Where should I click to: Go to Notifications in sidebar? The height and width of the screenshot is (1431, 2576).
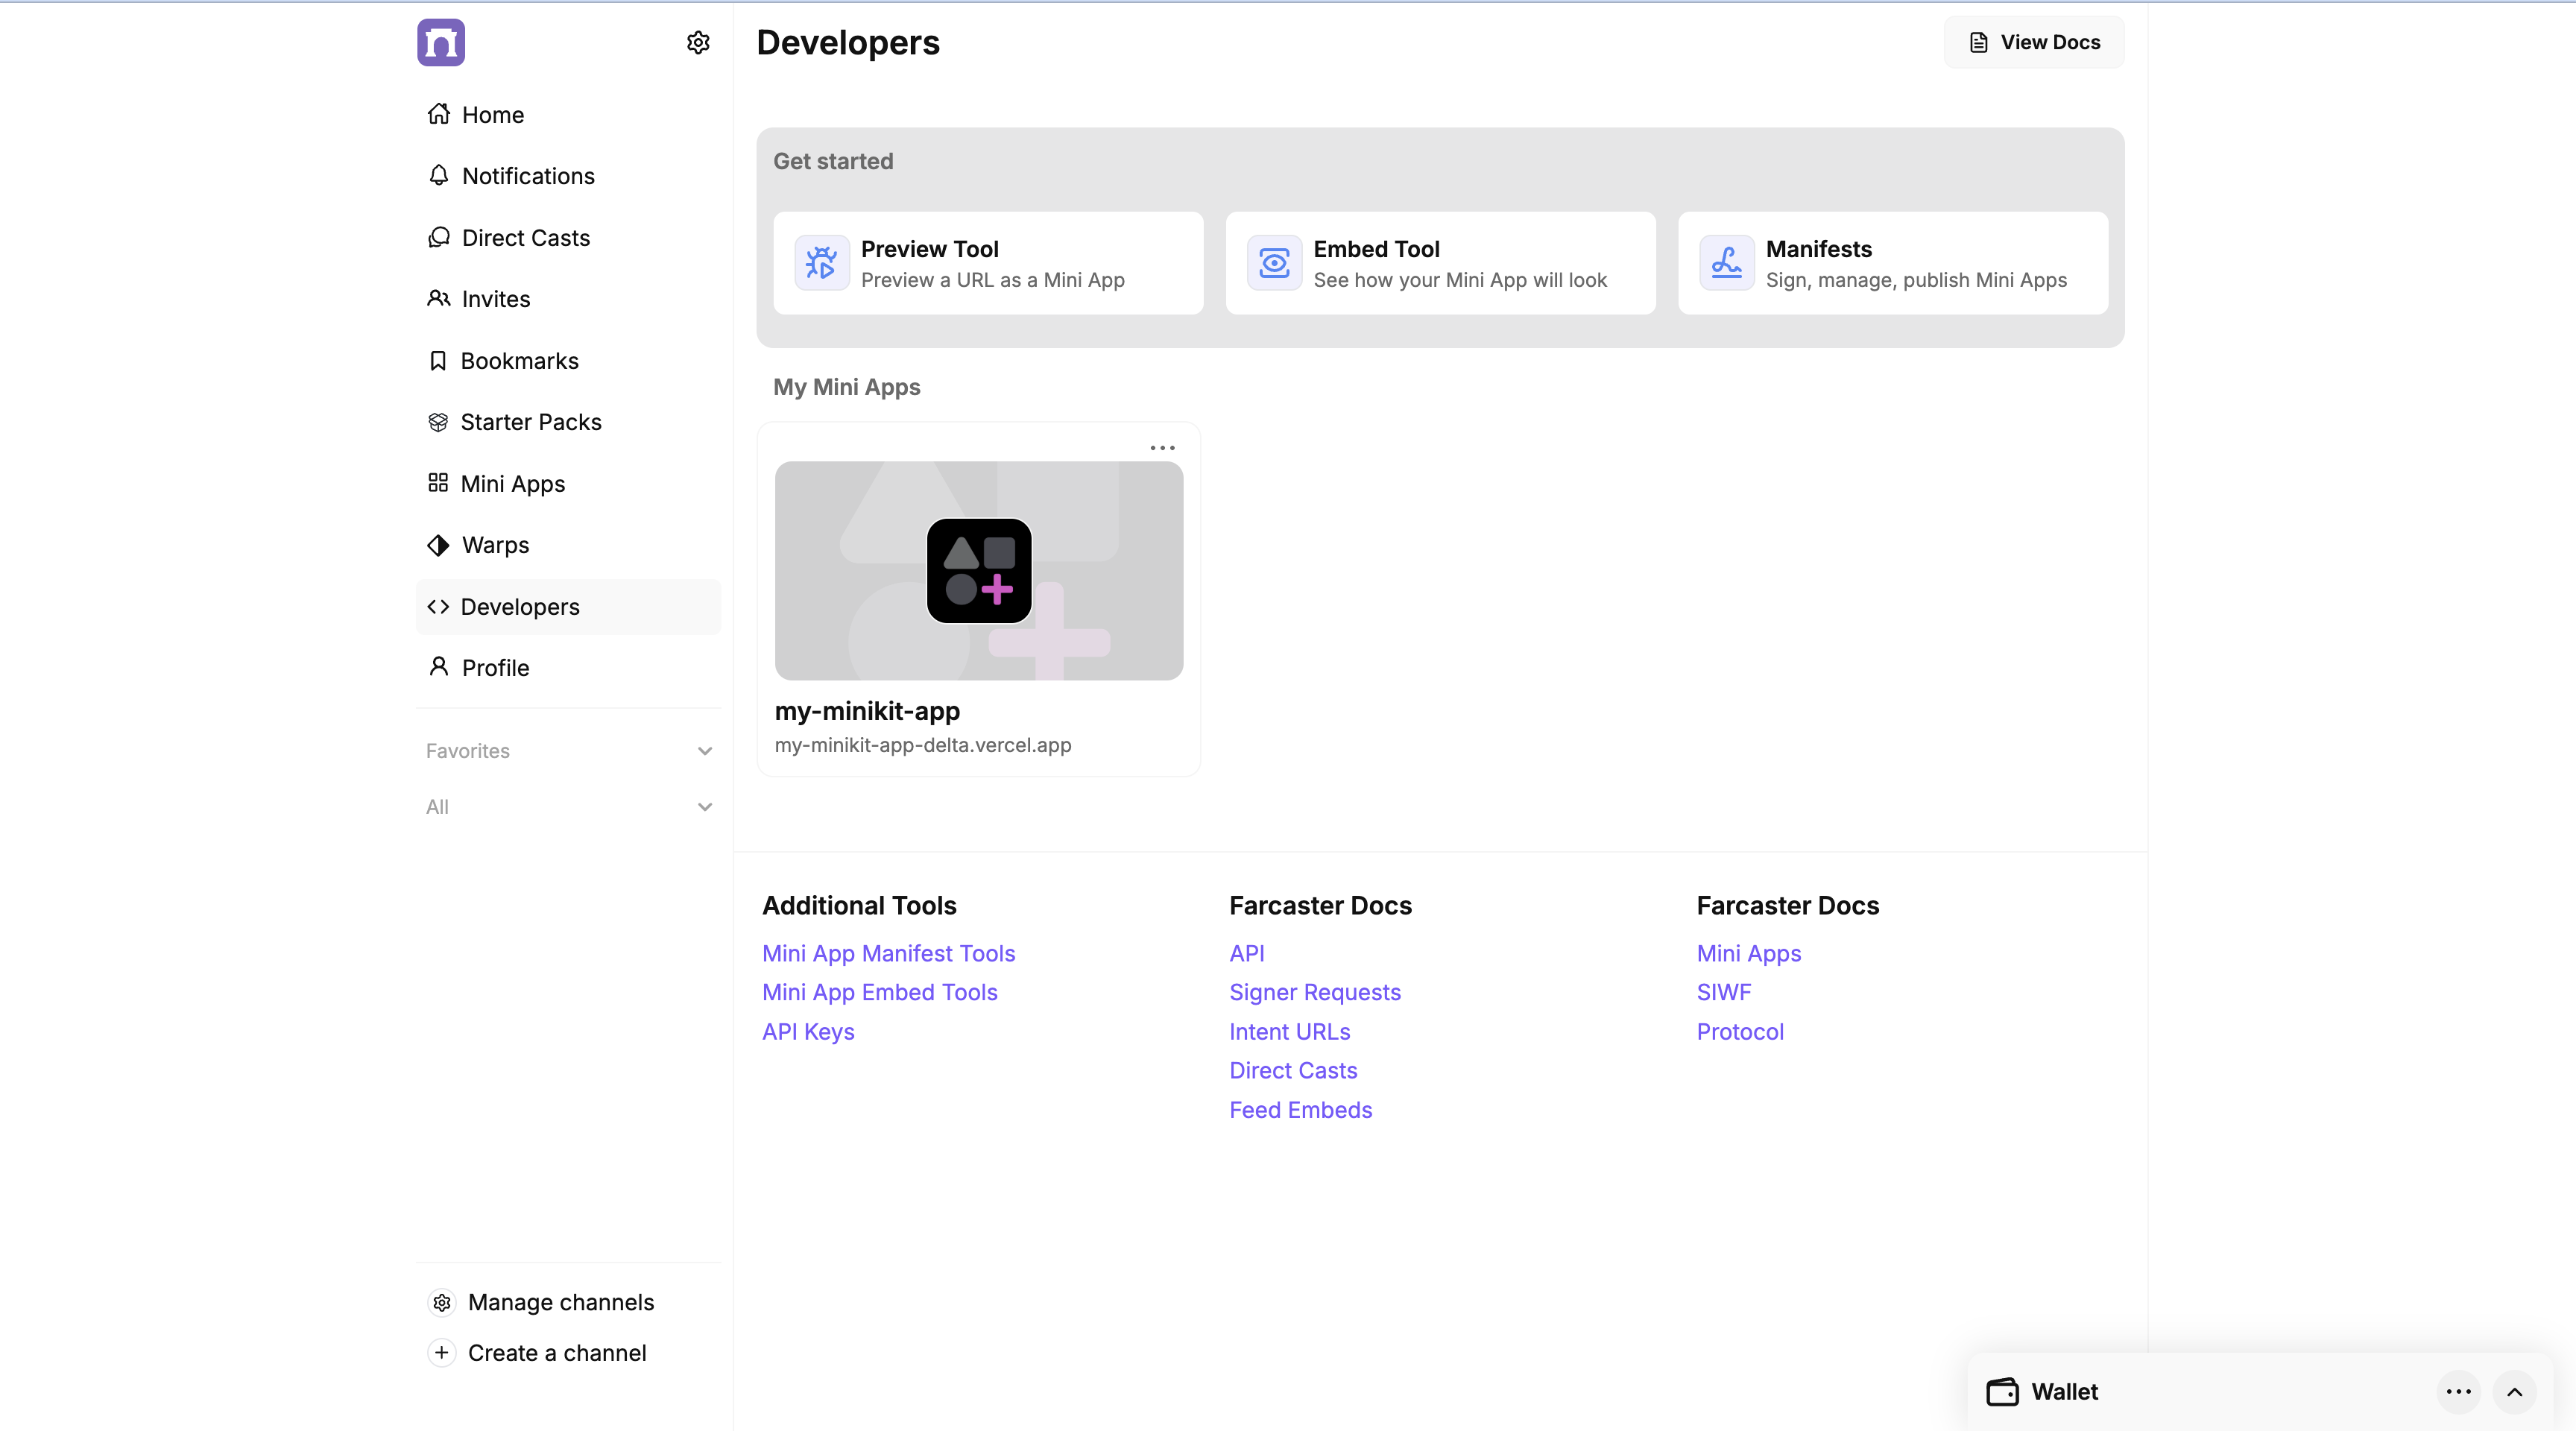527,176
